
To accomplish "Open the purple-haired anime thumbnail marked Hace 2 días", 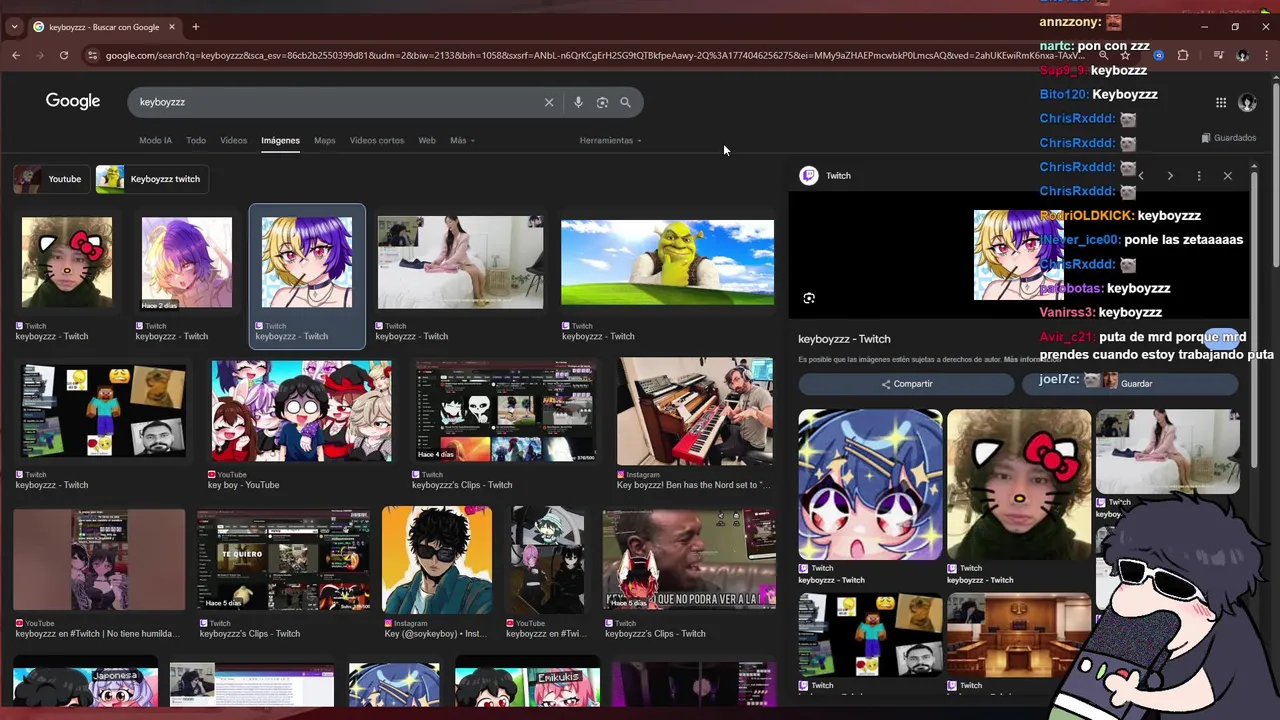I will pos(187,262).
